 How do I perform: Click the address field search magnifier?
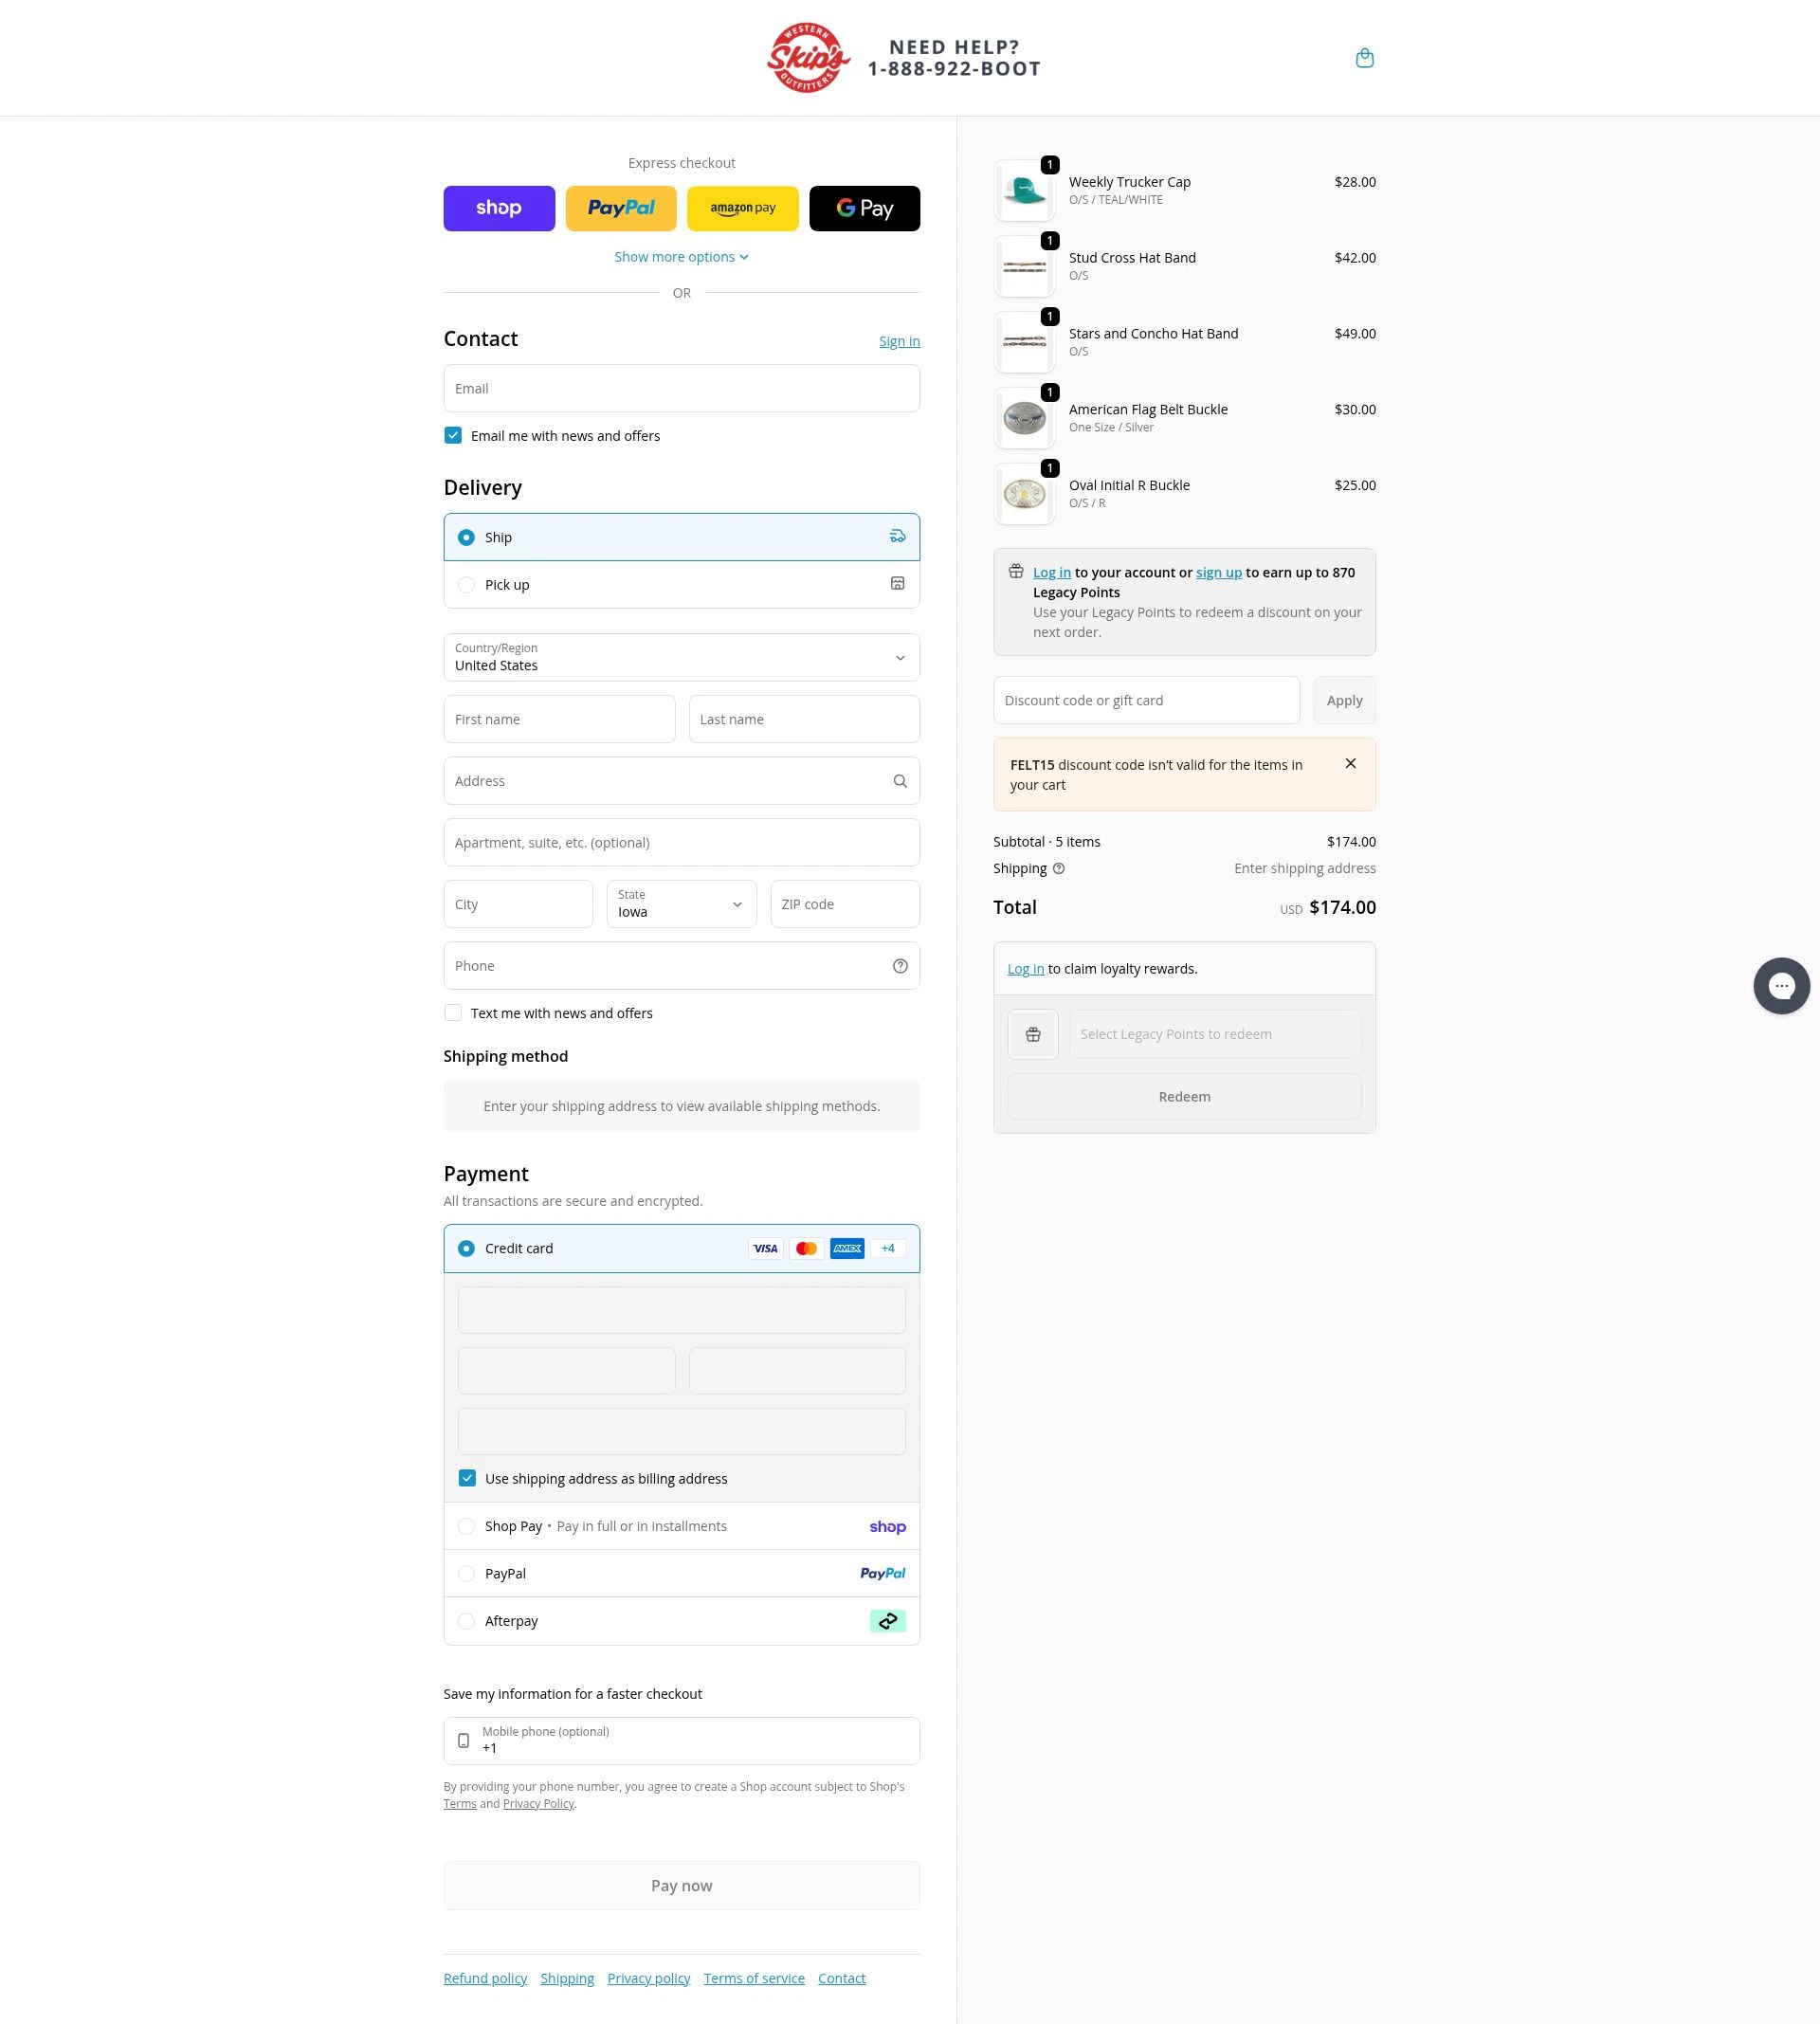click(x=899, y=780)
